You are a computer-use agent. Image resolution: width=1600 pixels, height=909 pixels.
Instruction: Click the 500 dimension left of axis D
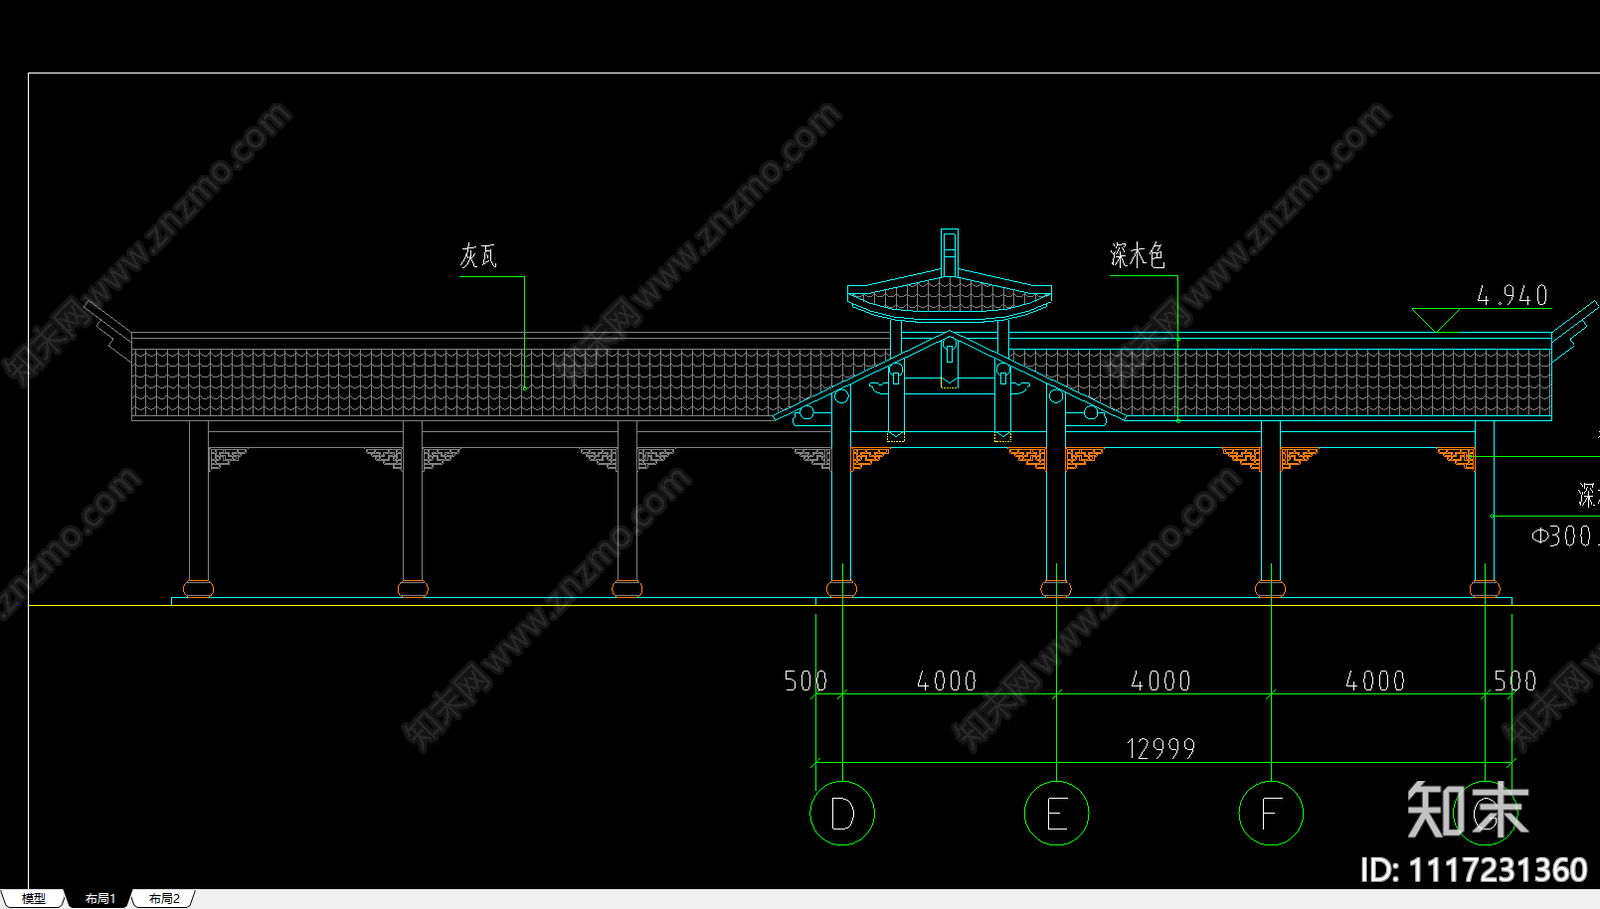point(805,681)
